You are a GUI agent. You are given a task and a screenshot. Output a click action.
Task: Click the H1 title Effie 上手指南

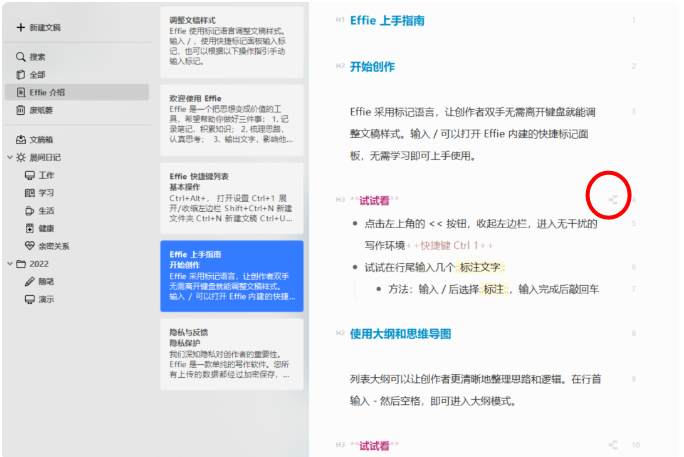pyautogui.click(x=387, y=20)
